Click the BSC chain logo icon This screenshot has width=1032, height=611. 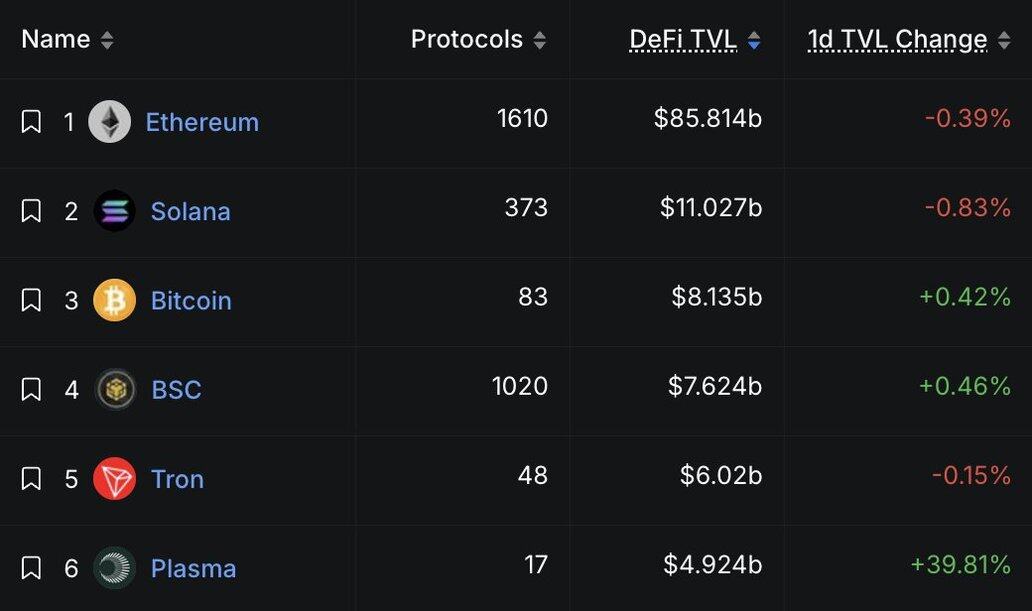tap(115, 389)
